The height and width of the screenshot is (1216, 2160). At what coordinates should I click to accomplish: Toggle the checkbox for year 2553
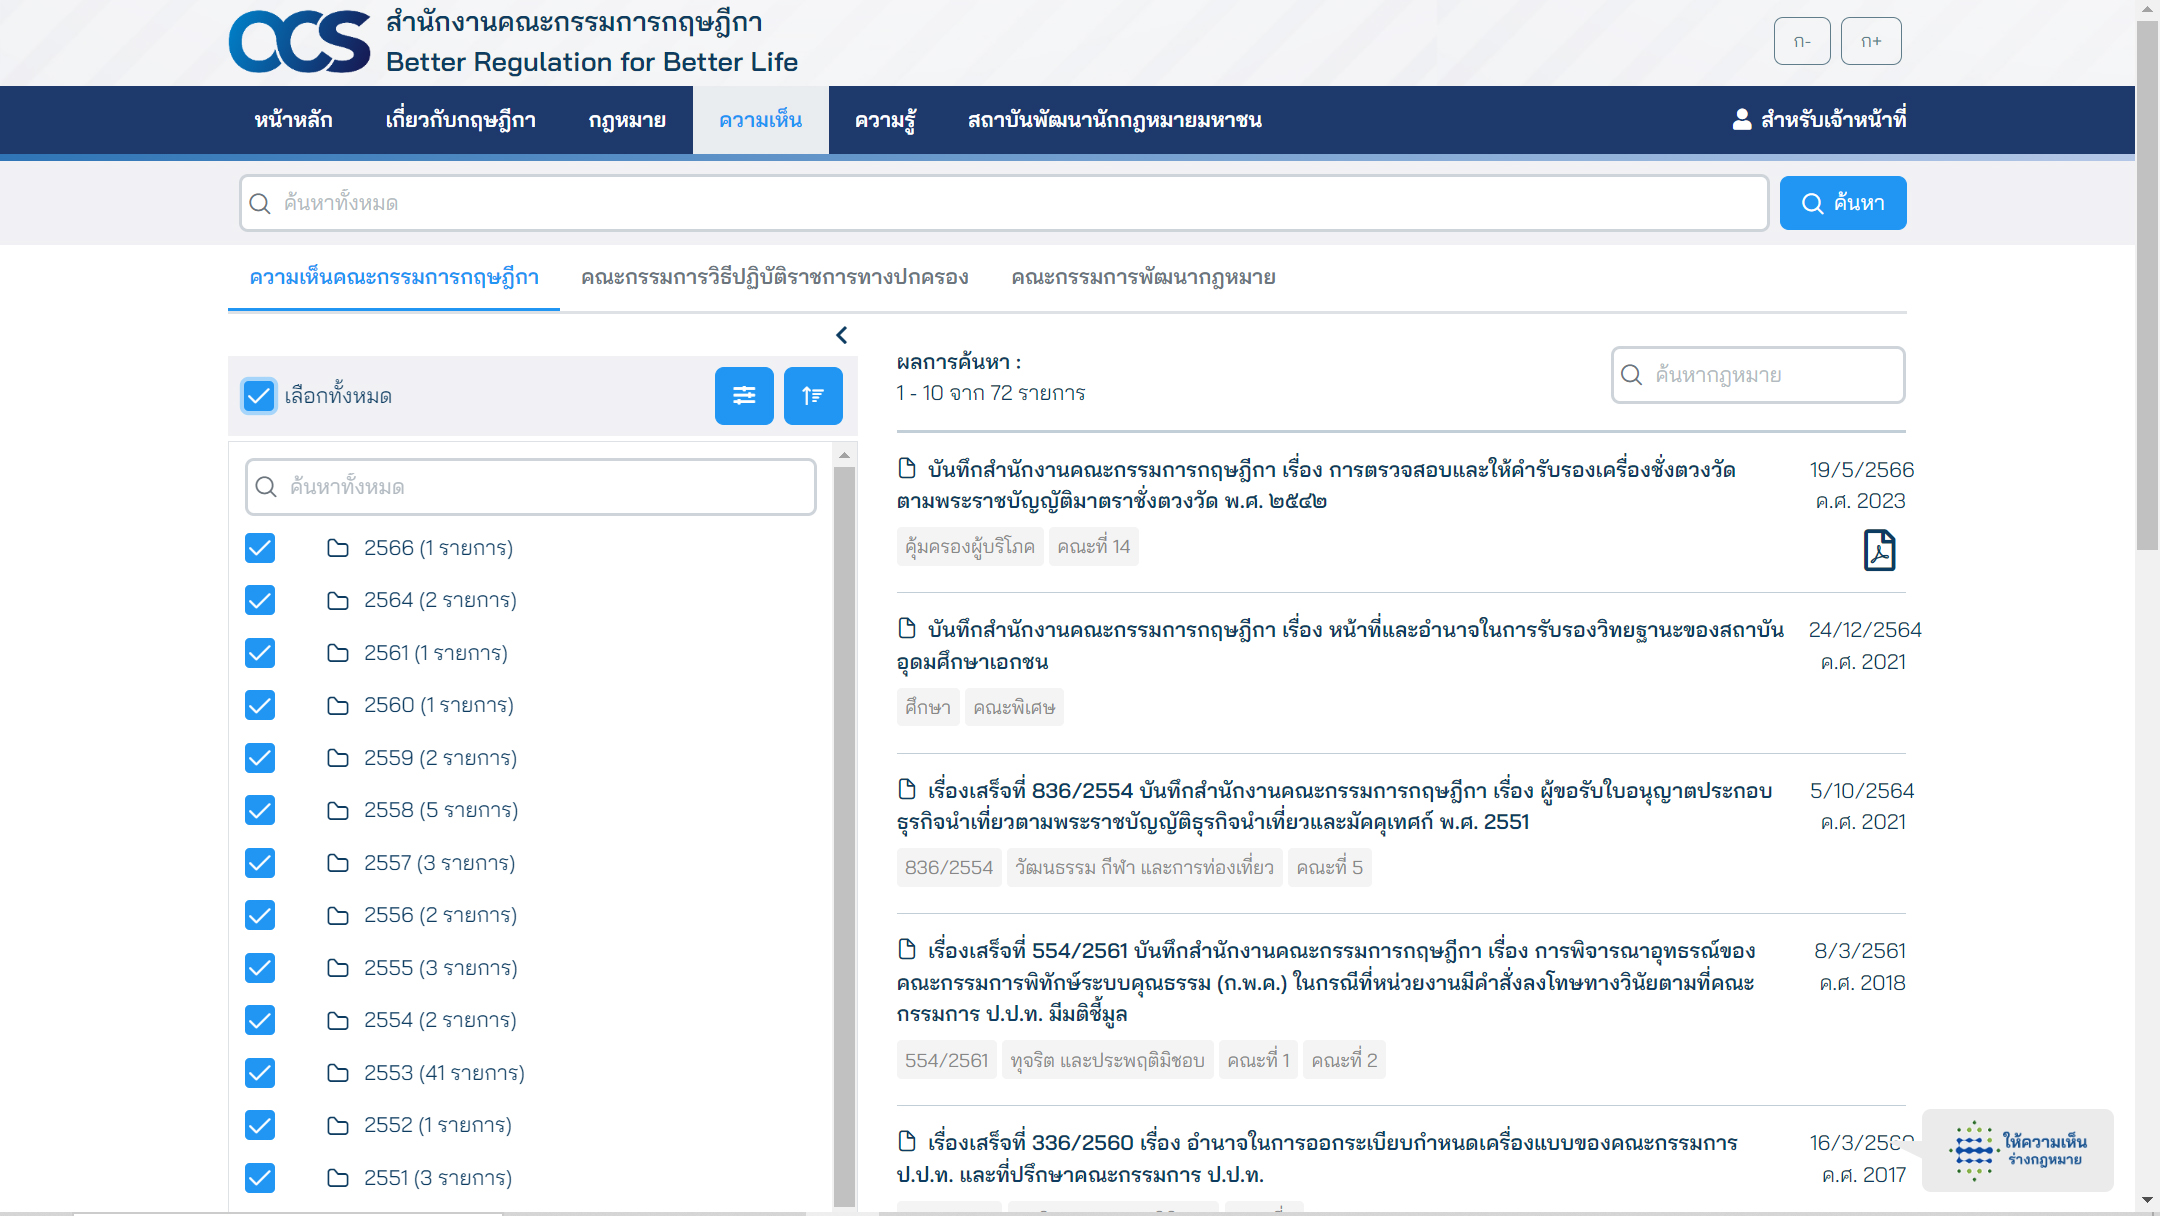click(260, 1073)
